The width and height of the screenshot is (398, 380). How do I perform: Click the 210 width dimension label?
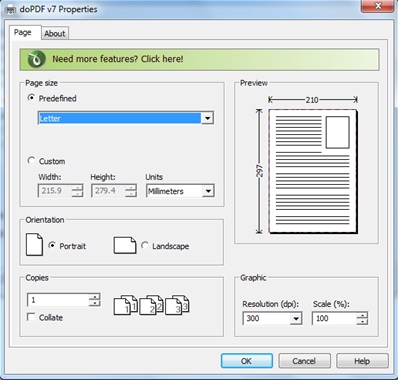click(312, 100)
